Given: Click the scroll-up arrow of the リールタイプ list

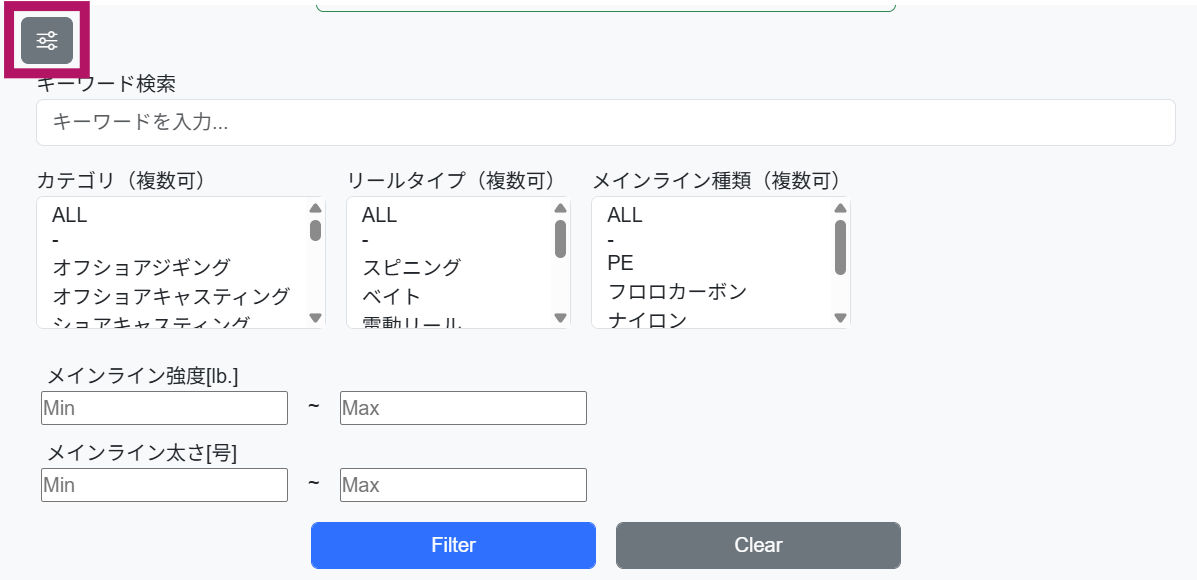Looking at the screenshot, I should tap(559, 207).
